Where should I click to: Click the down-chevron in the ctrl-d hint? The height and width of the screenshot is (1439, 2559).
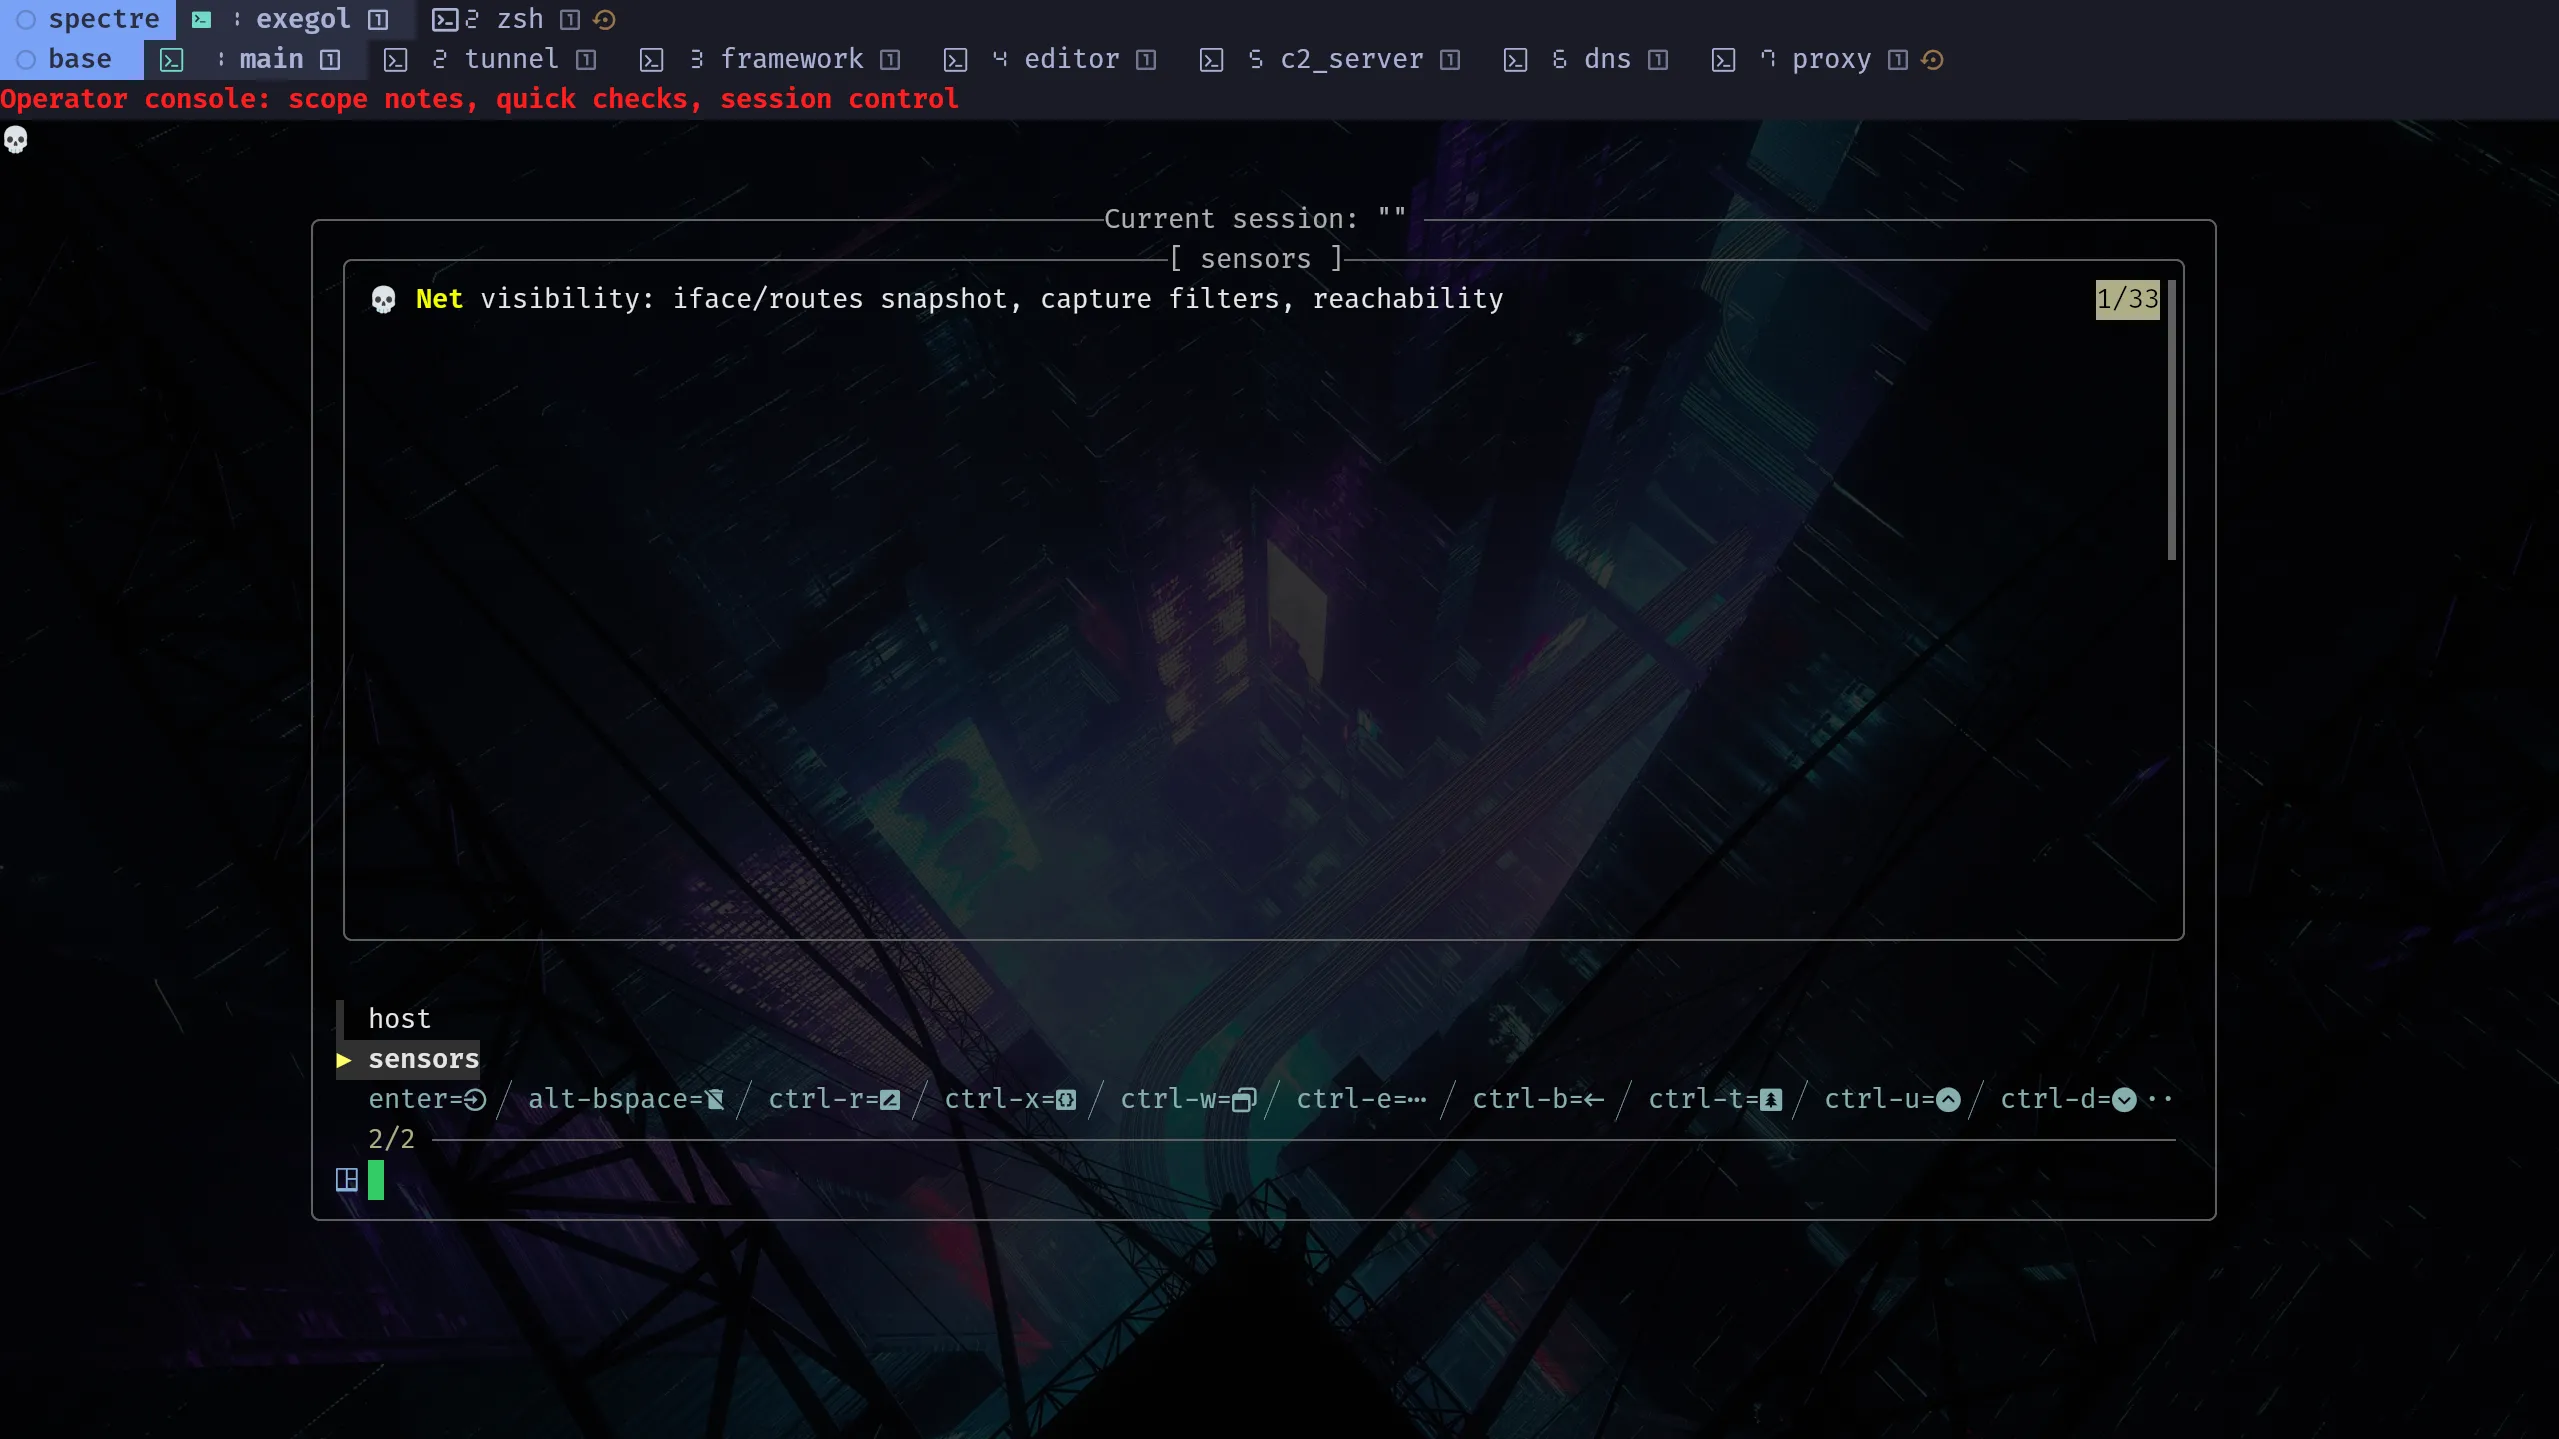(x=2123, y=1099)
